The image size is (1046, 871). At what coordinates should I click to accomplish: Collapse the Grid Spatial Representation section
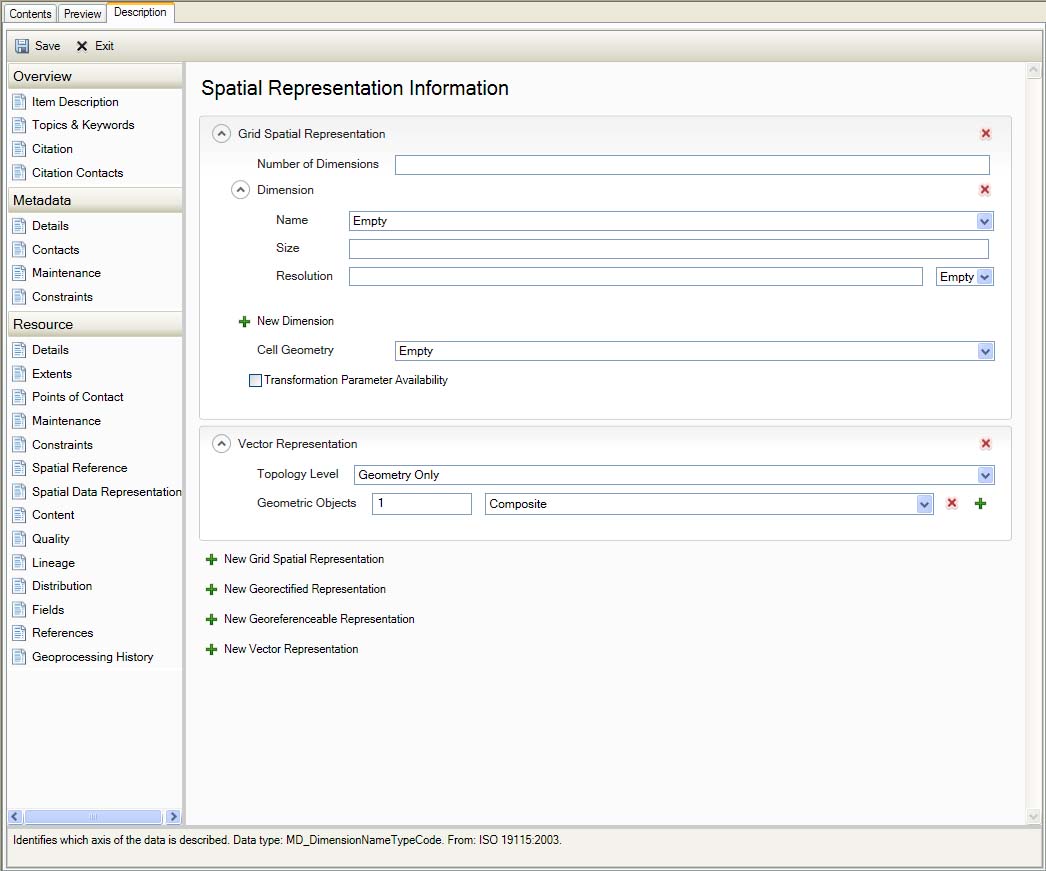(219, 132)
